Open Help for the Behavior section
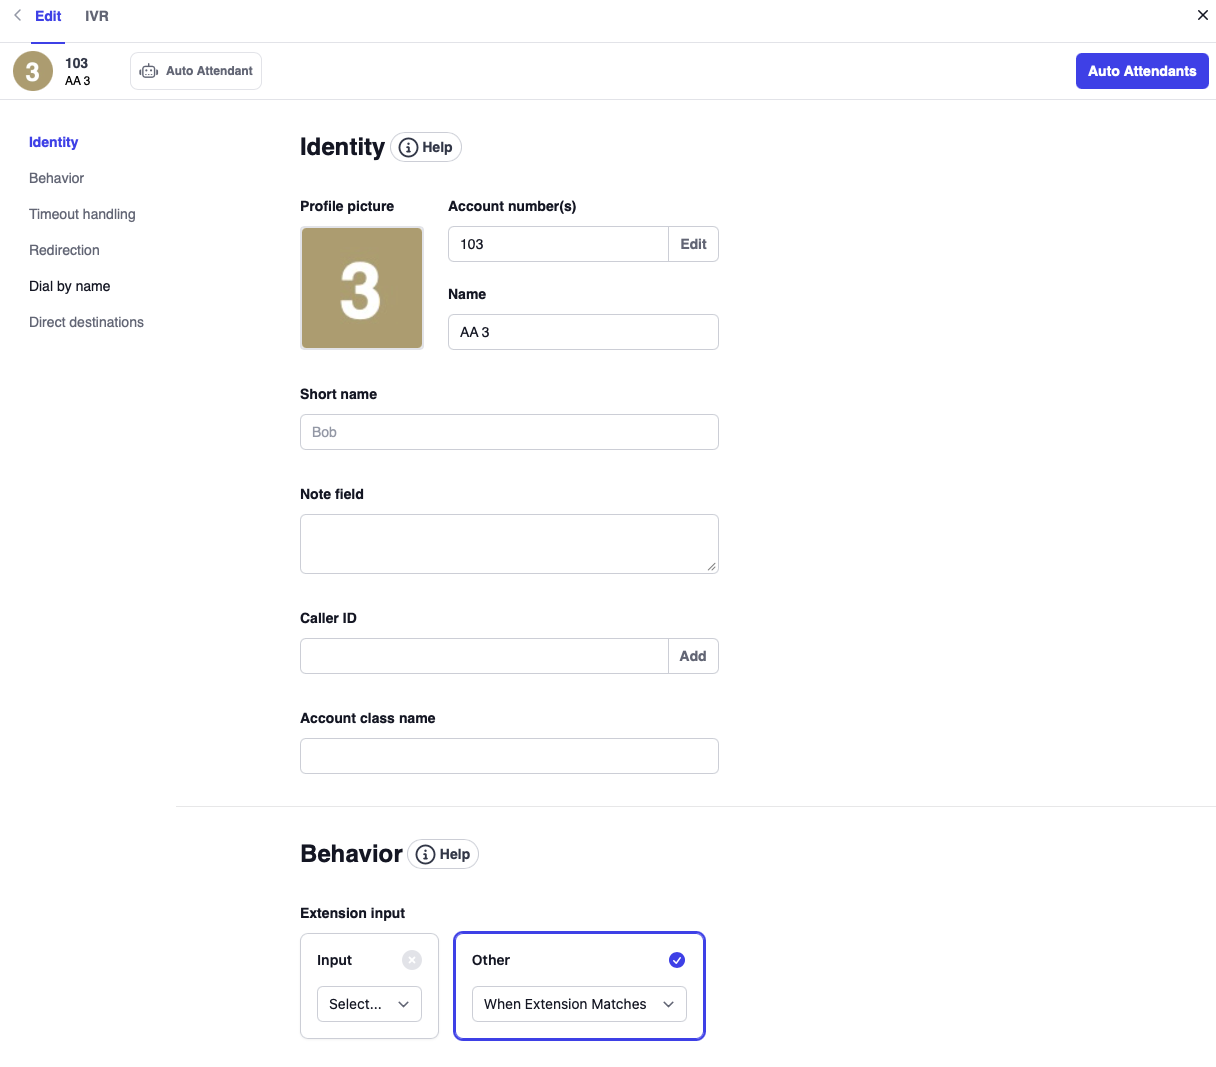This screenshot has width=1216, height=1067. 443,854
